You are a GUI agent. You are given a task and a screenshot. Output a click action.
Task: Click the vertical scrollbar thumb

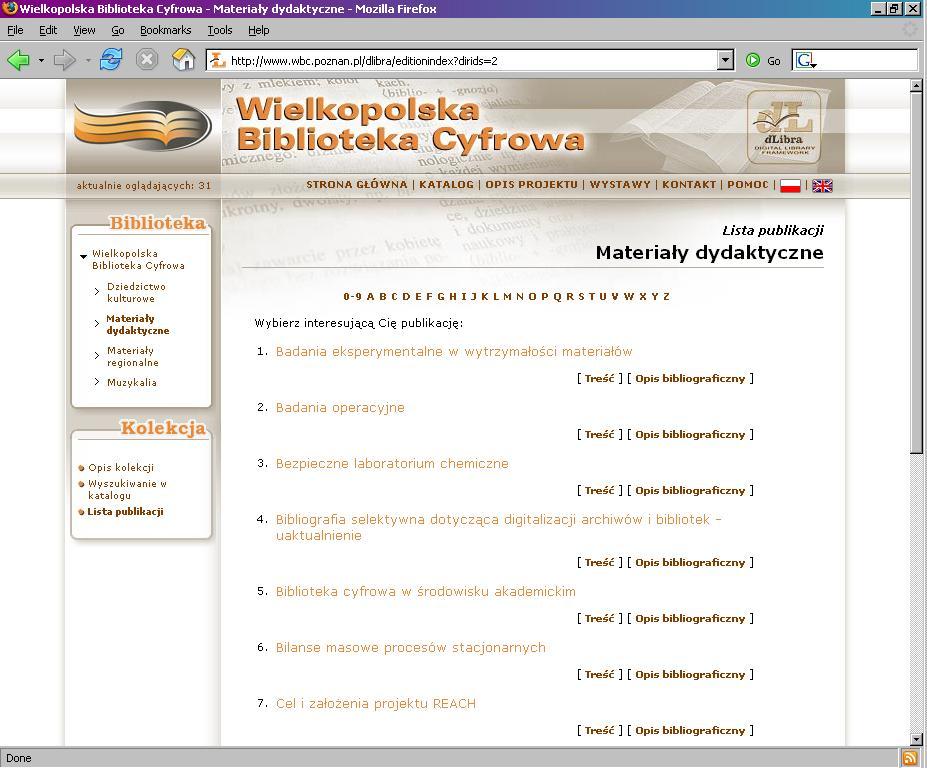[x=916, y=273]
